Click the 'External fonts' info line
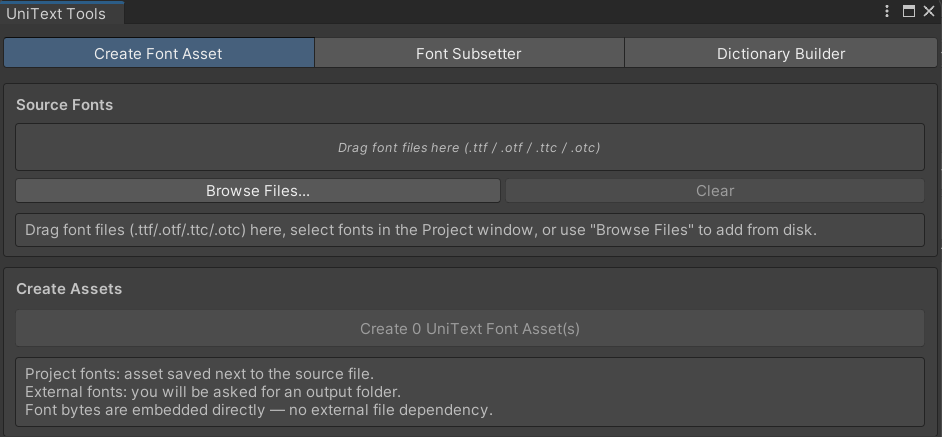 pos(213,392)
